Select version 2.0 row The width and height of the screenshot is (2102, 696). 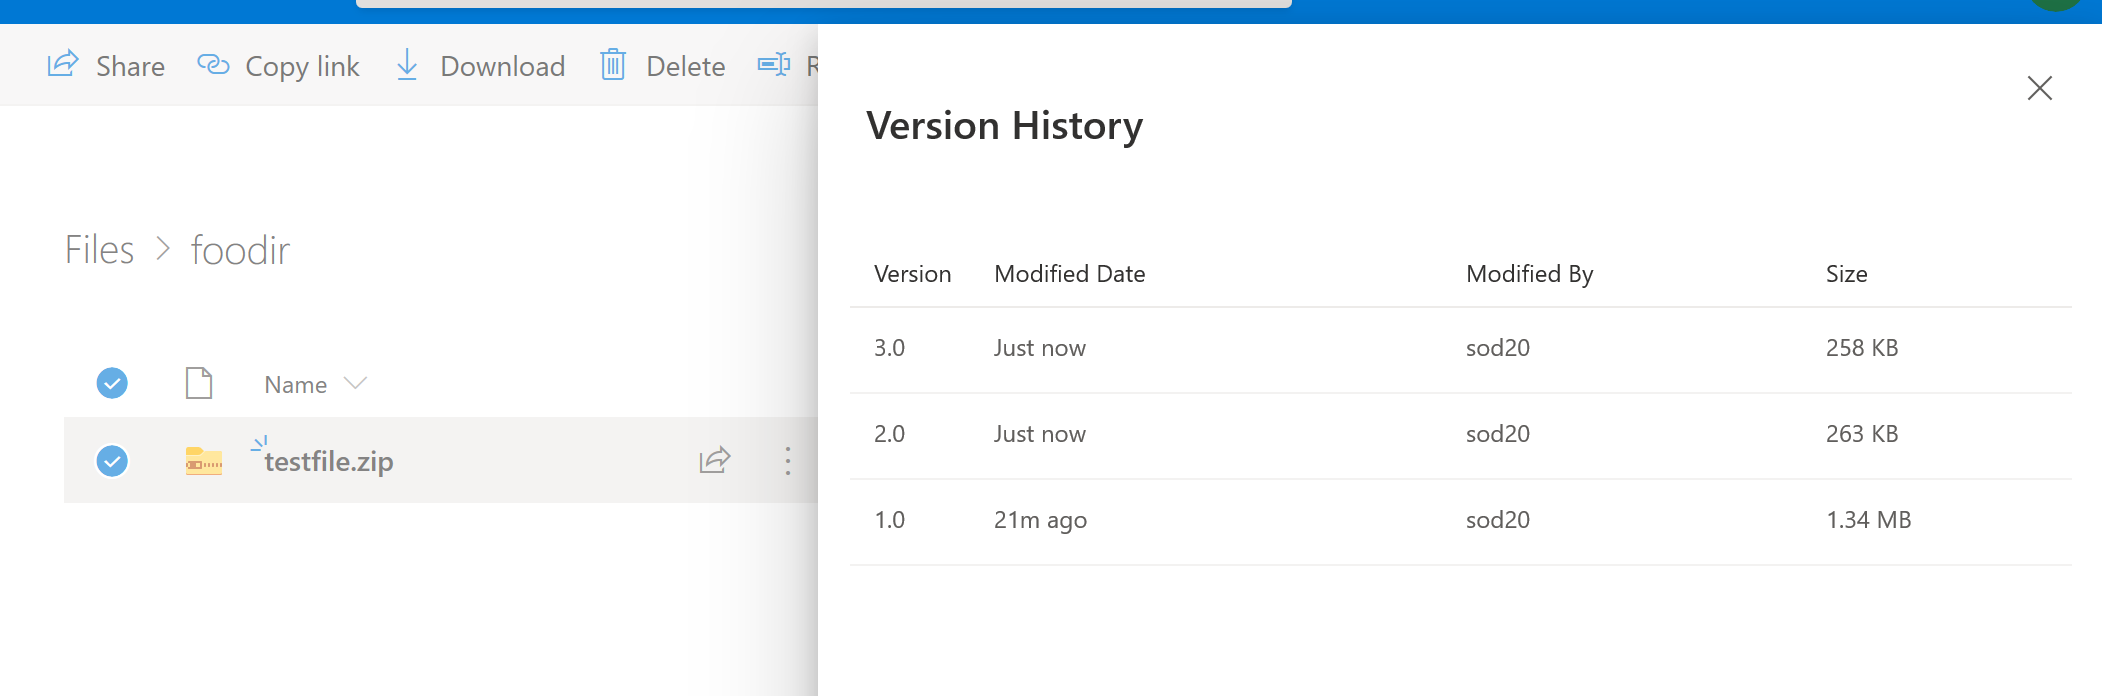pos(889,434)
